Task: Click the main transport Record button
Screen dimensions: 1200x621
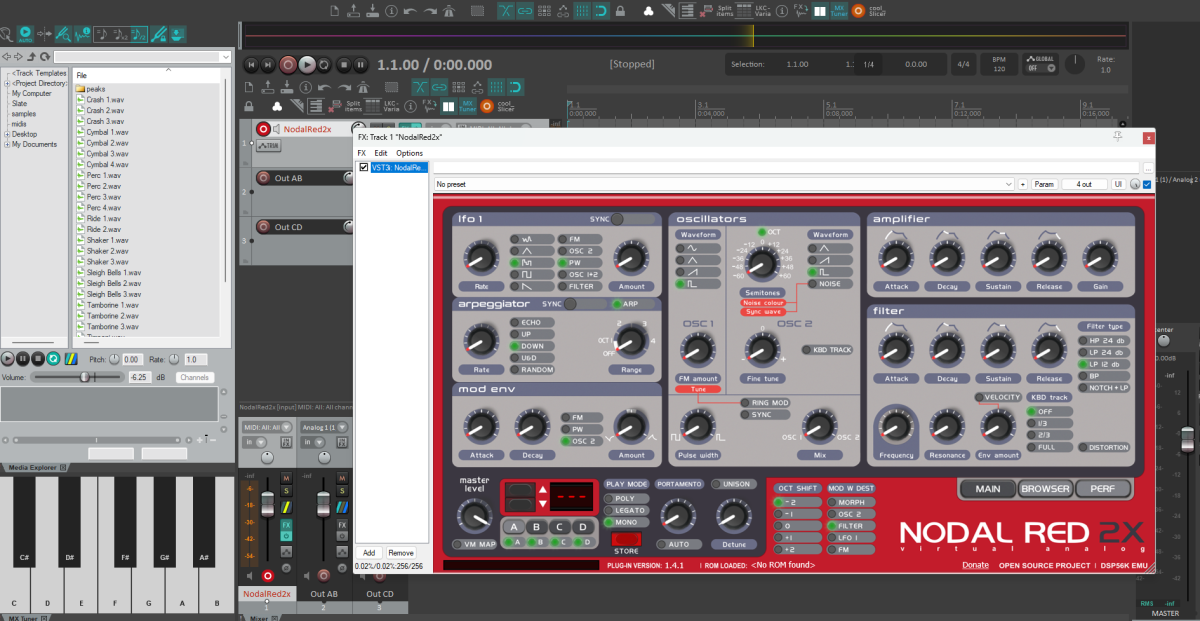Action: tap(288, 64)
